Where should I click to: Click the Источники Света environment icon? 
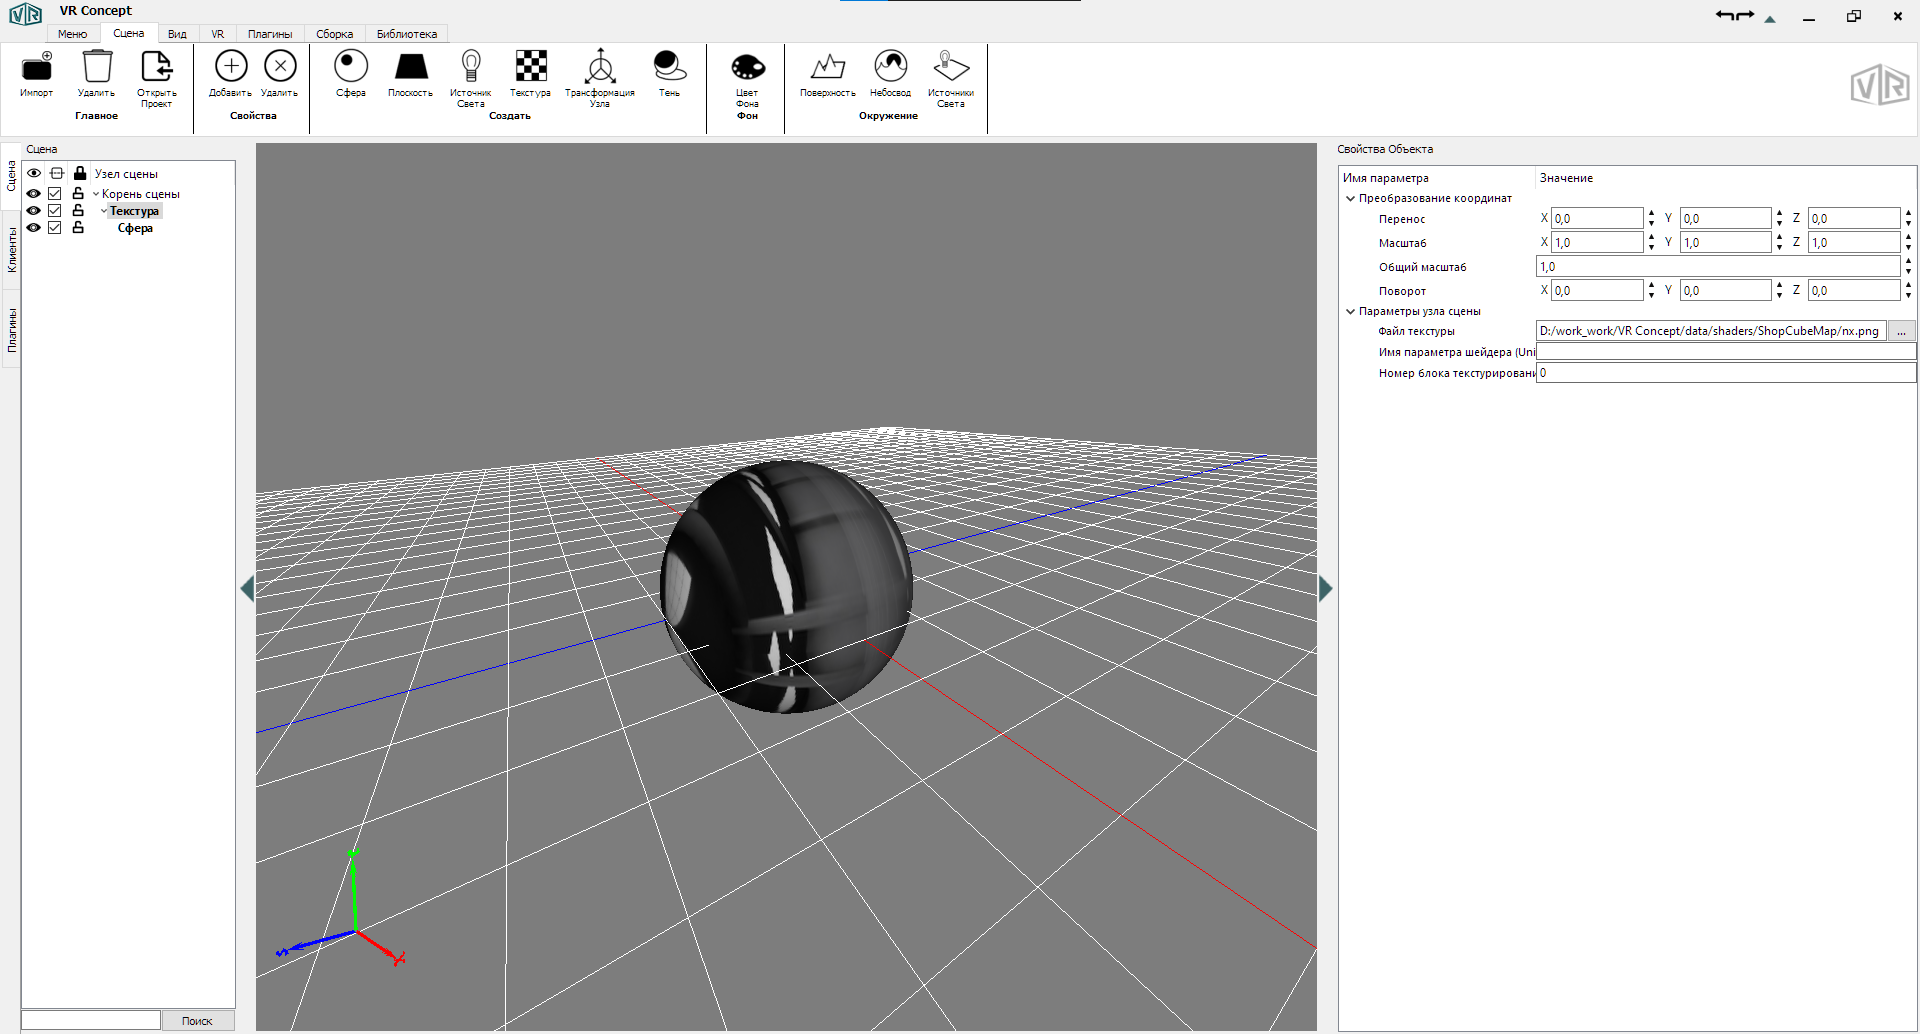coord(951,66)
